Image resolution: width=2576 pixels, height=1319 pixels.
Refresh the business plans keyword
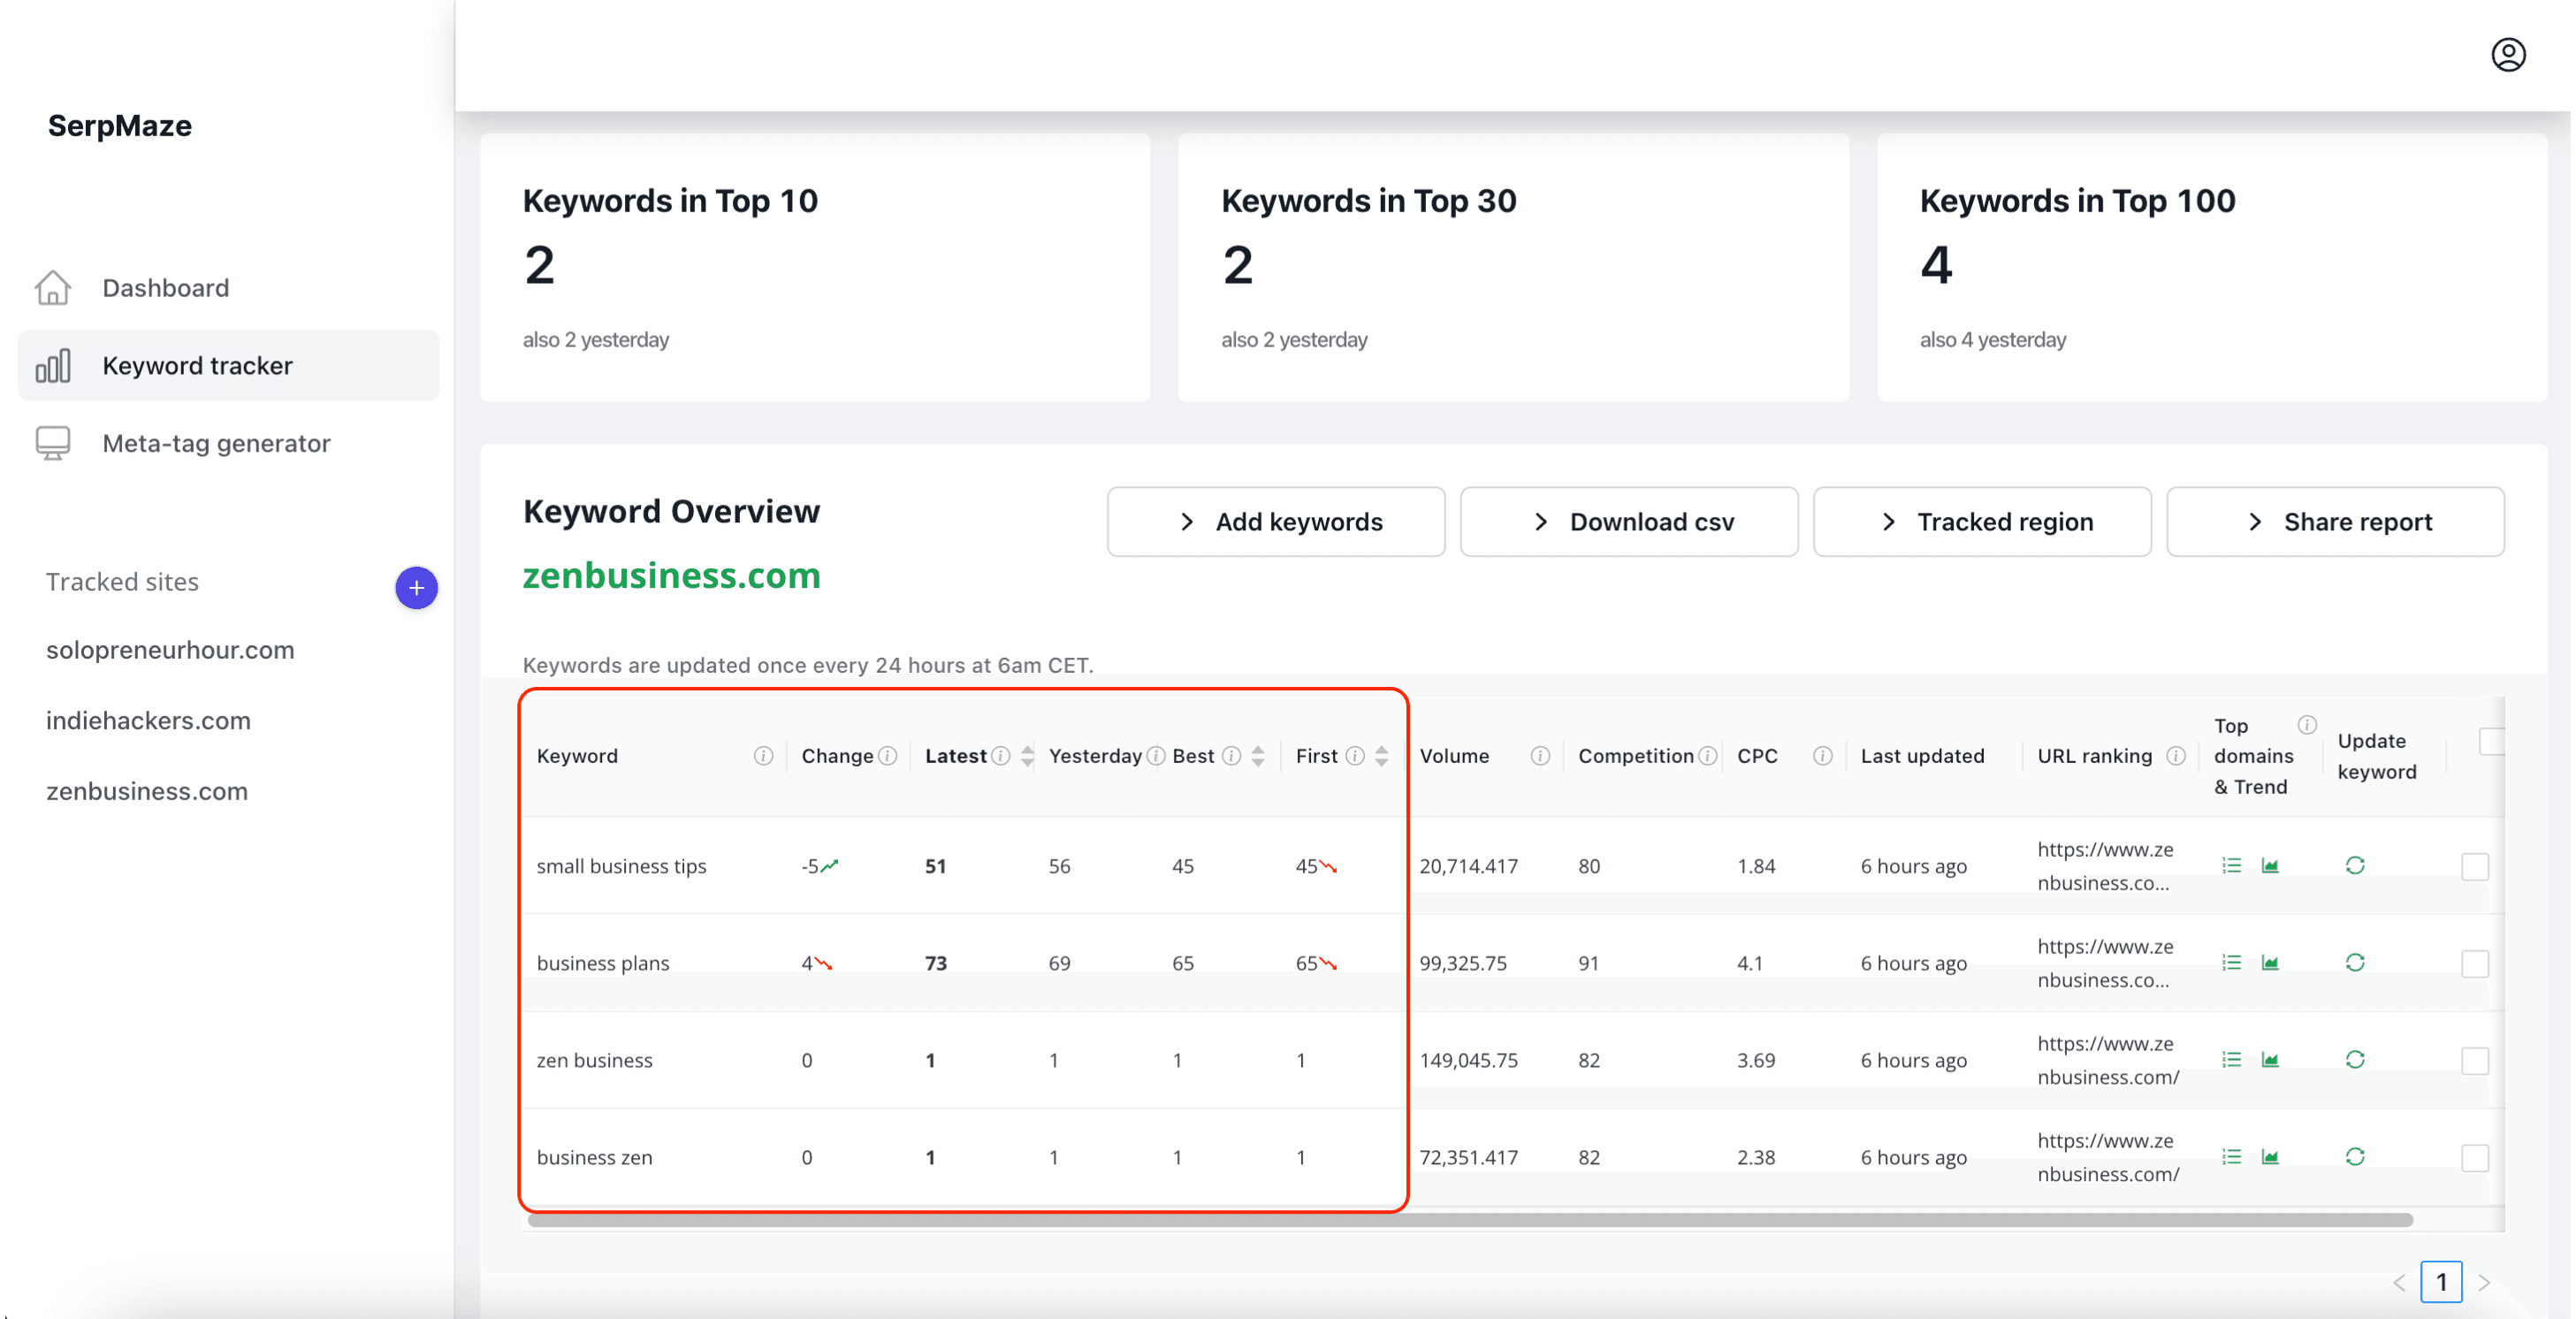point(2355,963)
